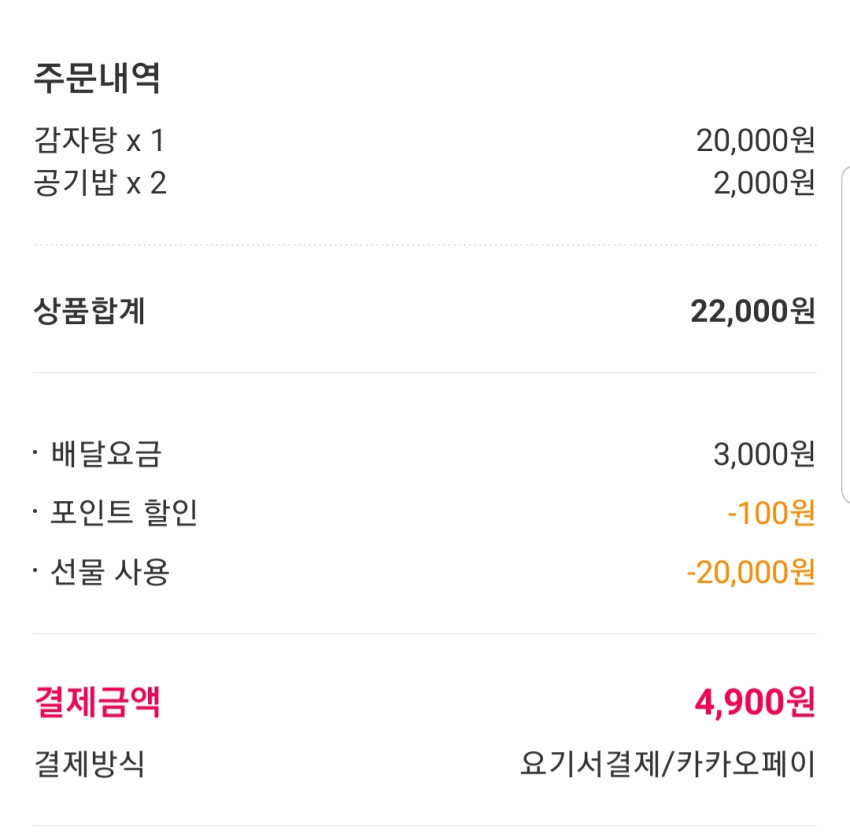Screen dimensions: 850x837
Task: Click the 요기서결제/카카오페이 payment method text
Action: (x=667, y=764)
